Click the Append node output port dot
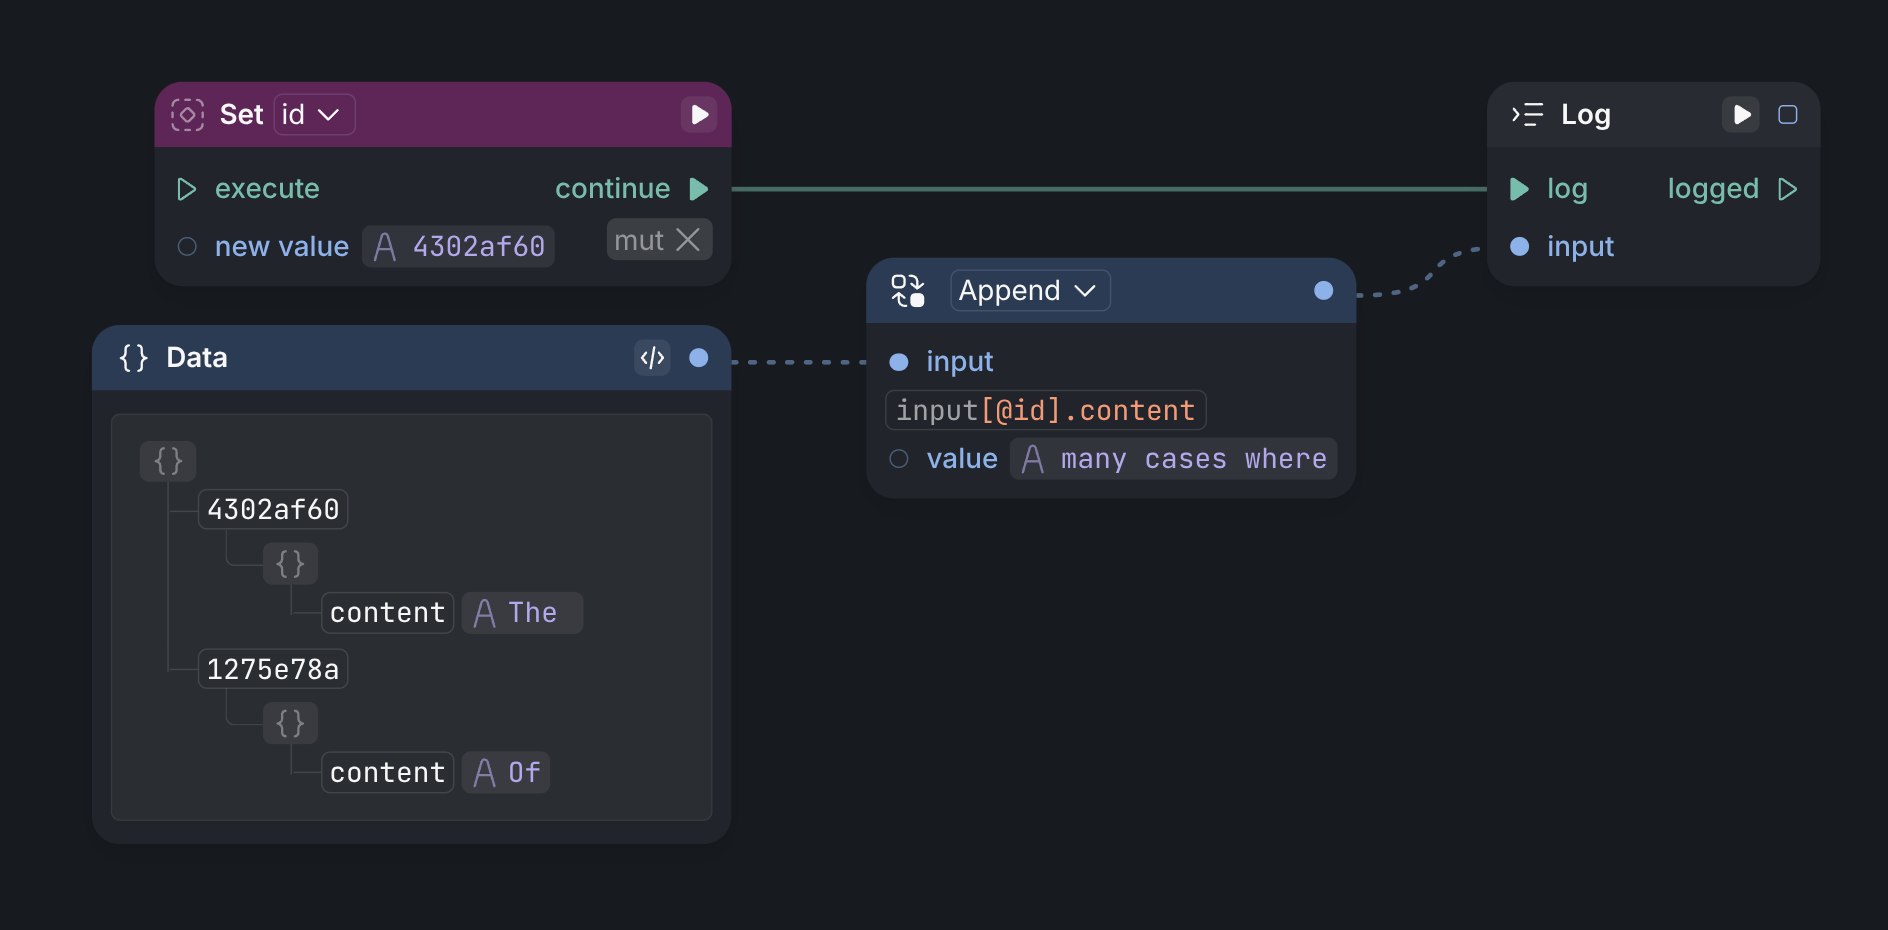Screen dimensions: 1888x930 coord(1323,291)
